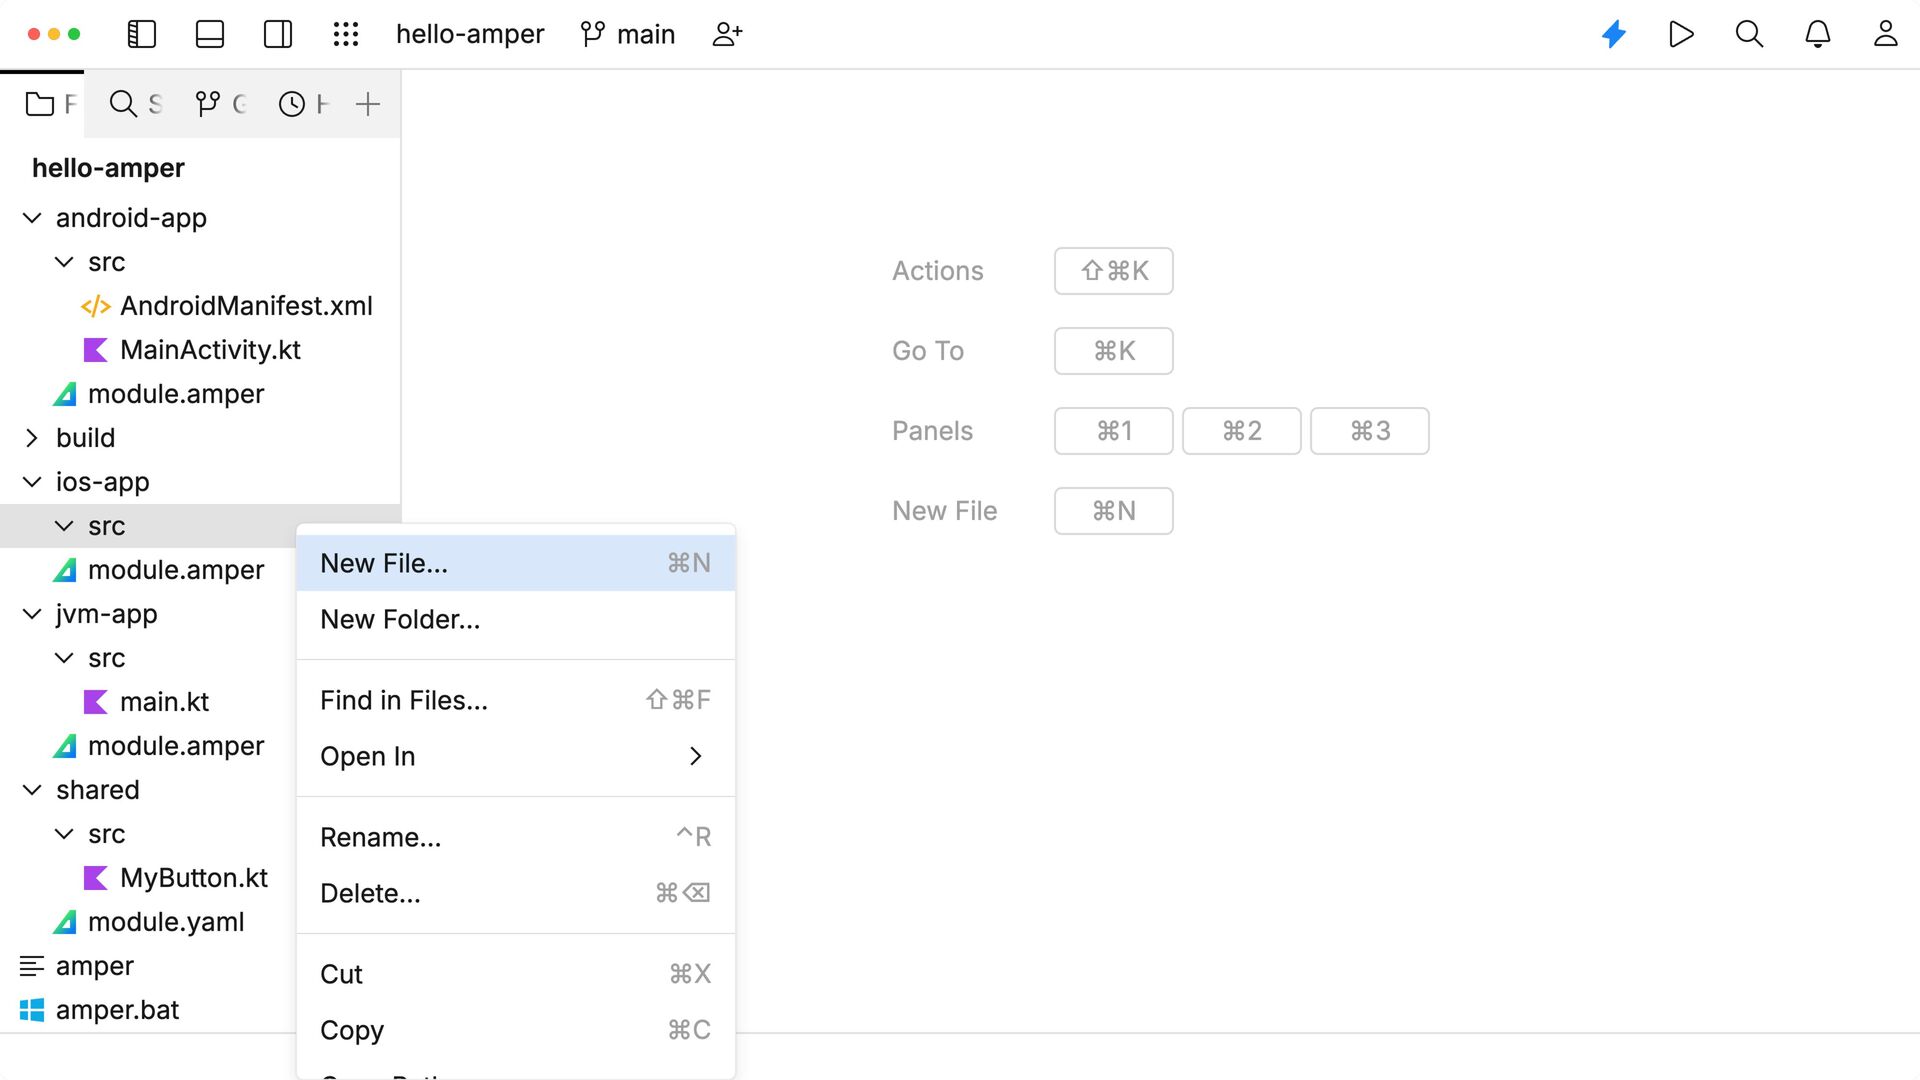1920x1080 pixels.
Task: Collapse the src folder under ios-app
Action: [x=64, y=526]
